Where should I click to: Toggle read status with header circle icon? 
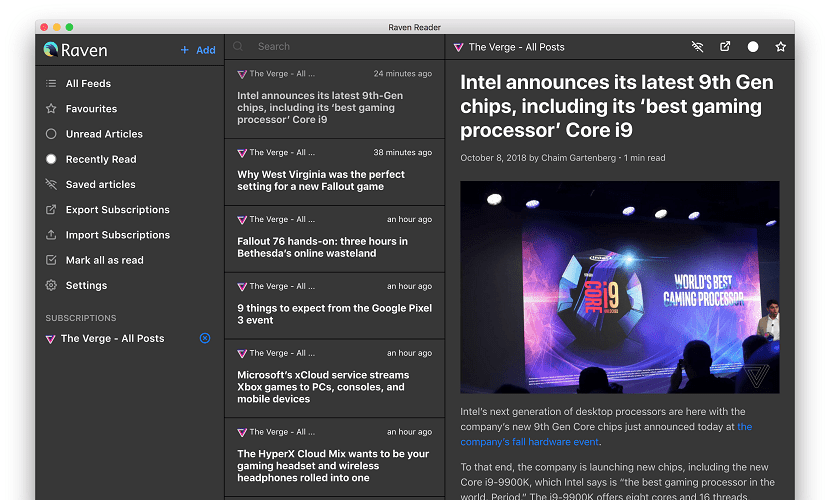753,47
